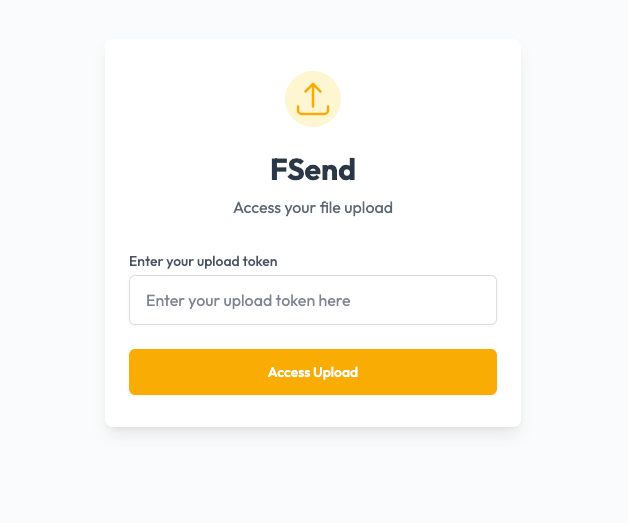Select the pale yellow circular logo badge

pos(313,99)
